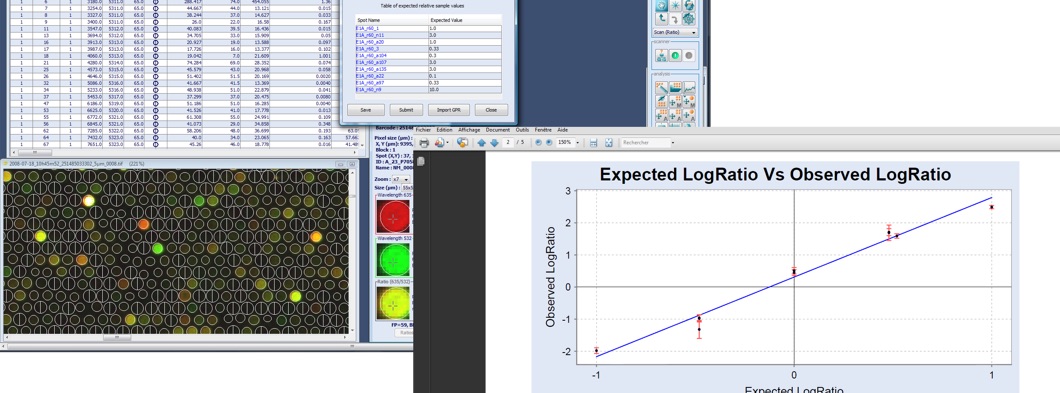Go to next page with down arrow
The image size is (1060, 393).
click(x=494, y=143)
